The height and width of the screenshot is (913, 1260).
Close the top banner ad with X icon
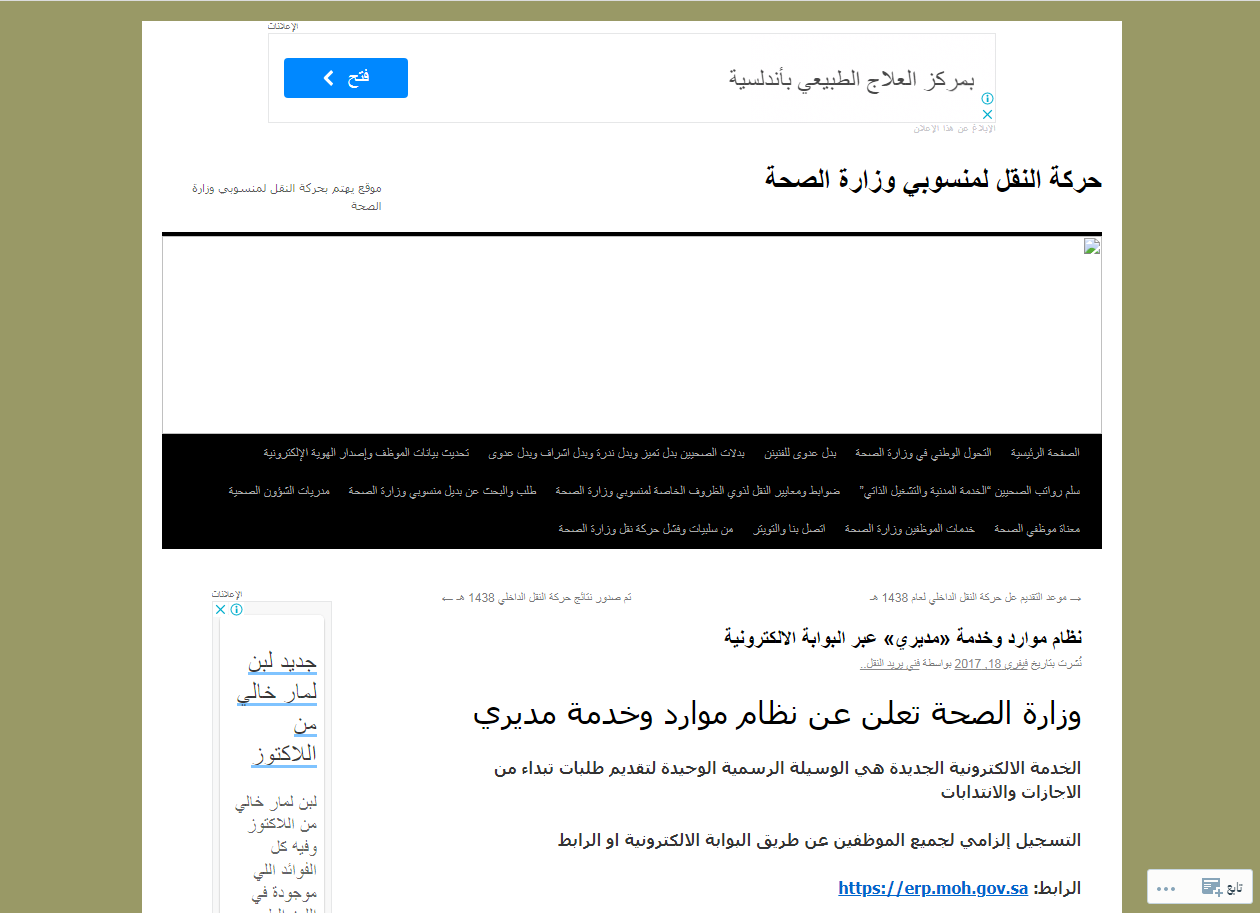[x=987, y=115]
